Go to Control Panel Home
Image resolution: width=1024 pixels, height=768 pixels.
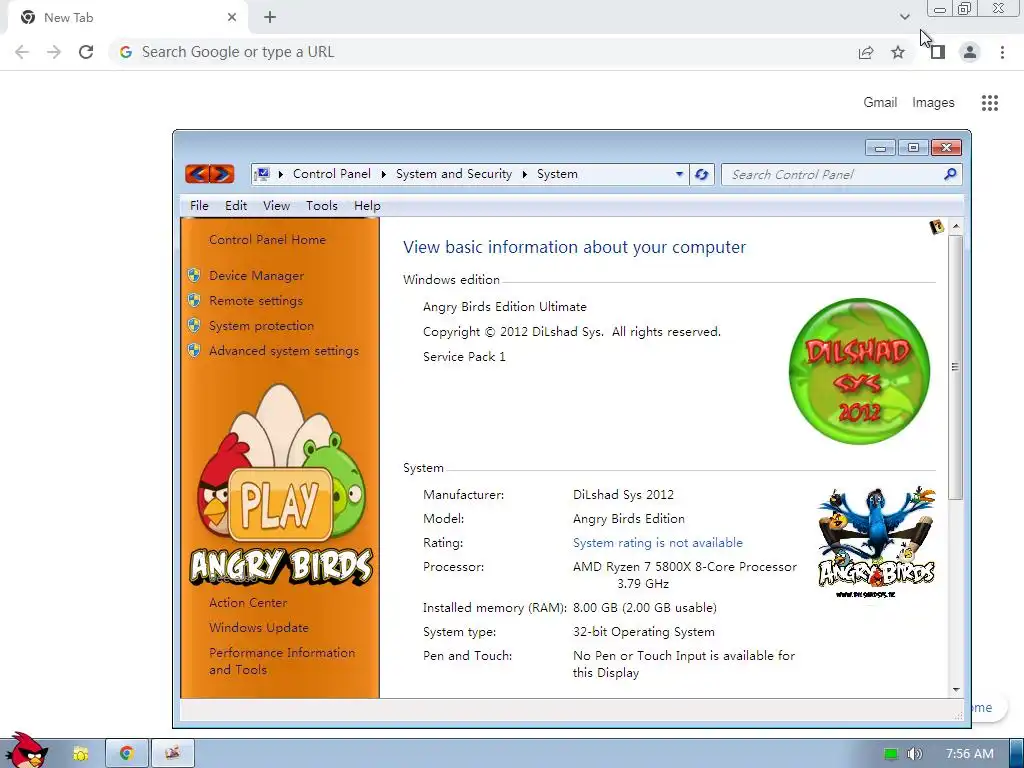click(x=267, y=240)
